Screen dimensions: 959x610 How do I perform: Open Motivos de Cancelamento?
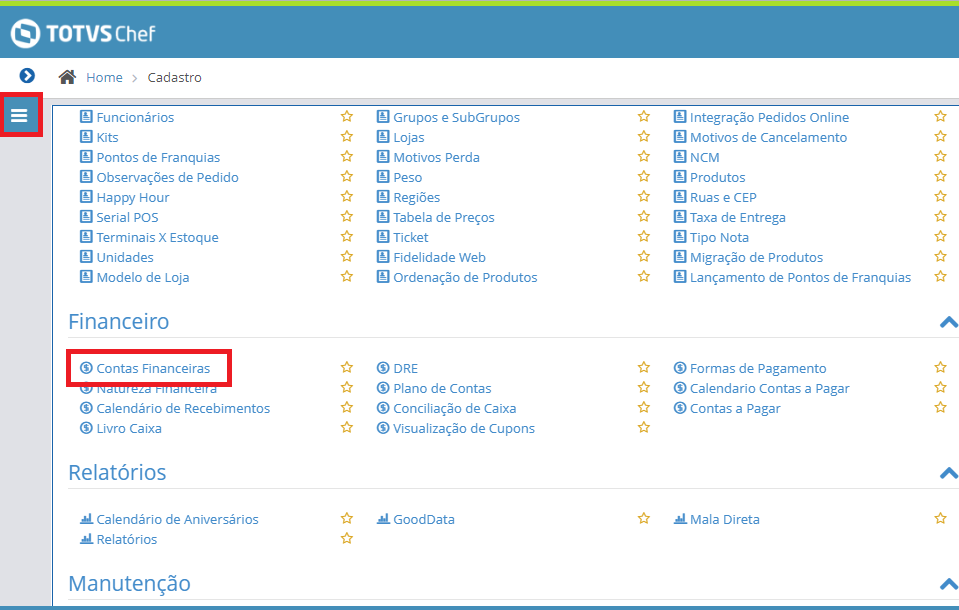tap(768, 138)
